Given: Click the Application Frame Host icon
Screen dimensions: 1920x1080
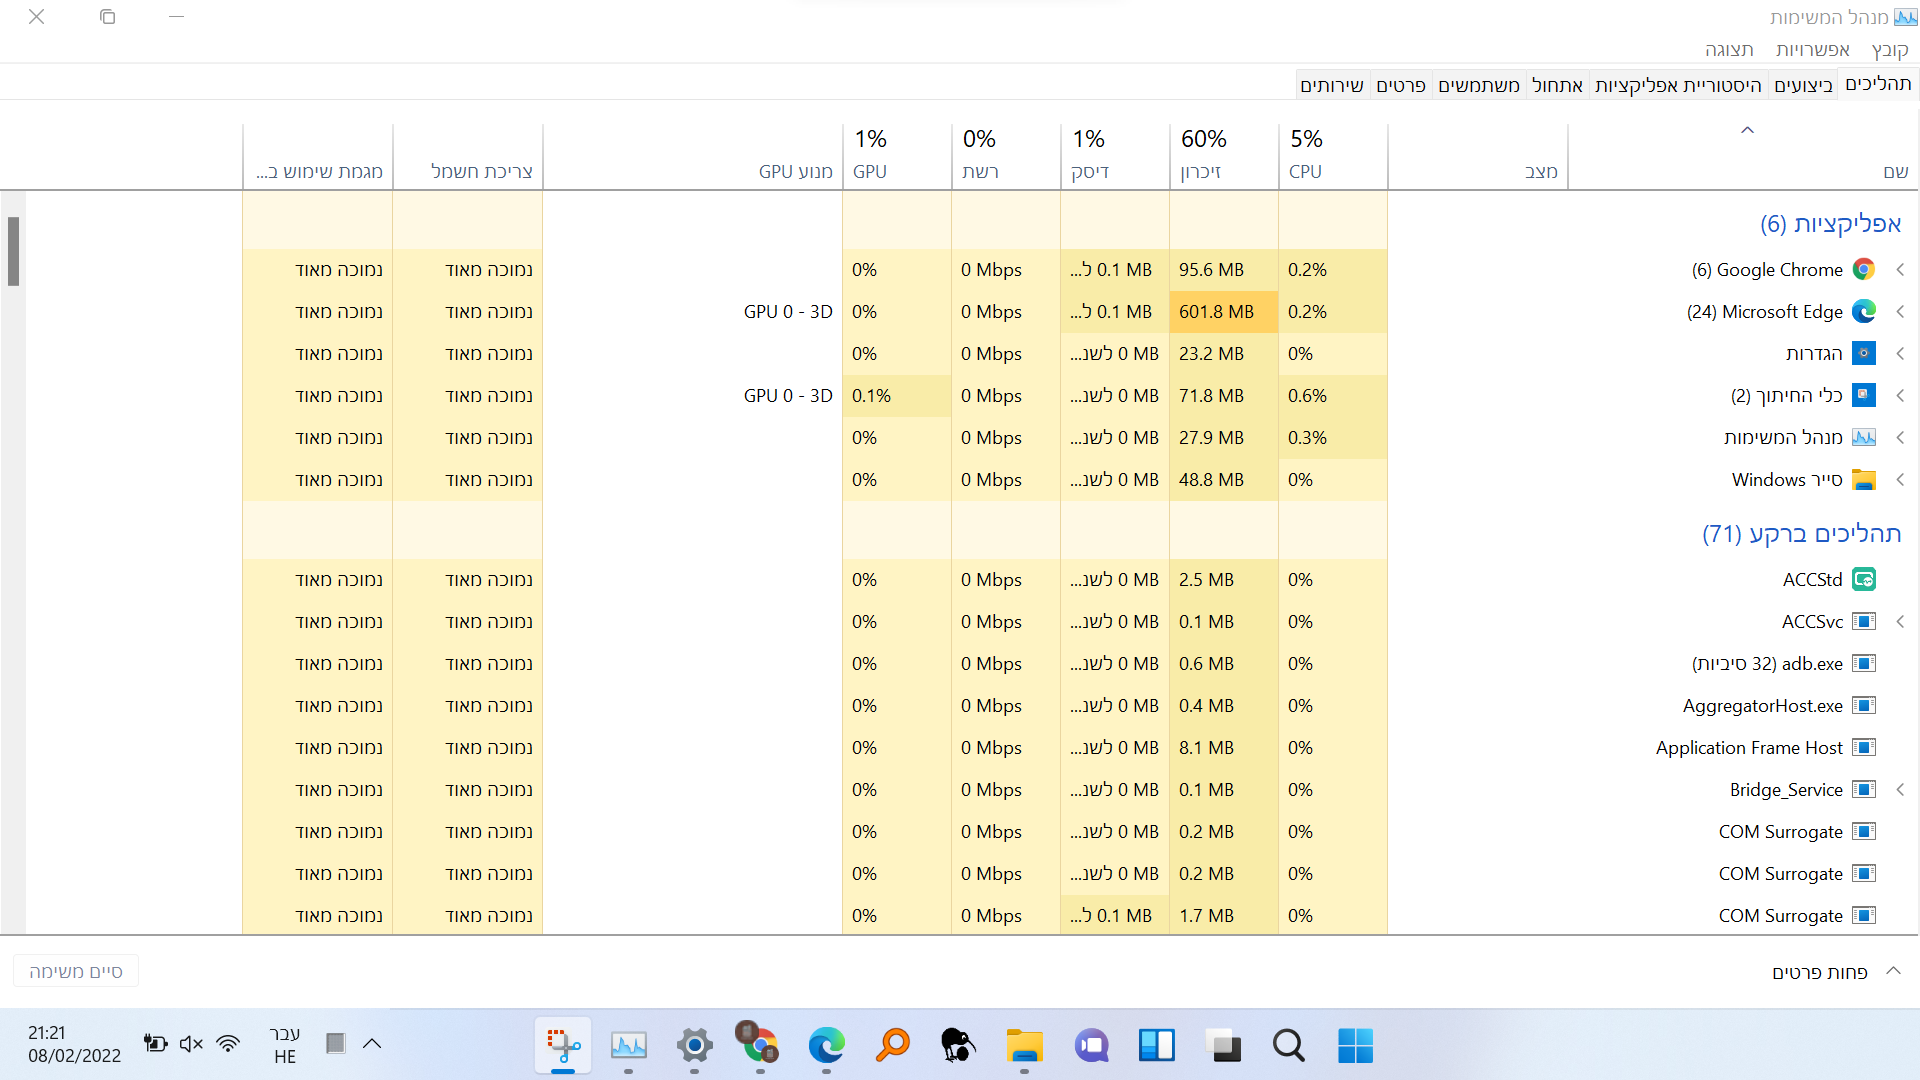Looking at the screenshot, I should tap(1863, 748).
